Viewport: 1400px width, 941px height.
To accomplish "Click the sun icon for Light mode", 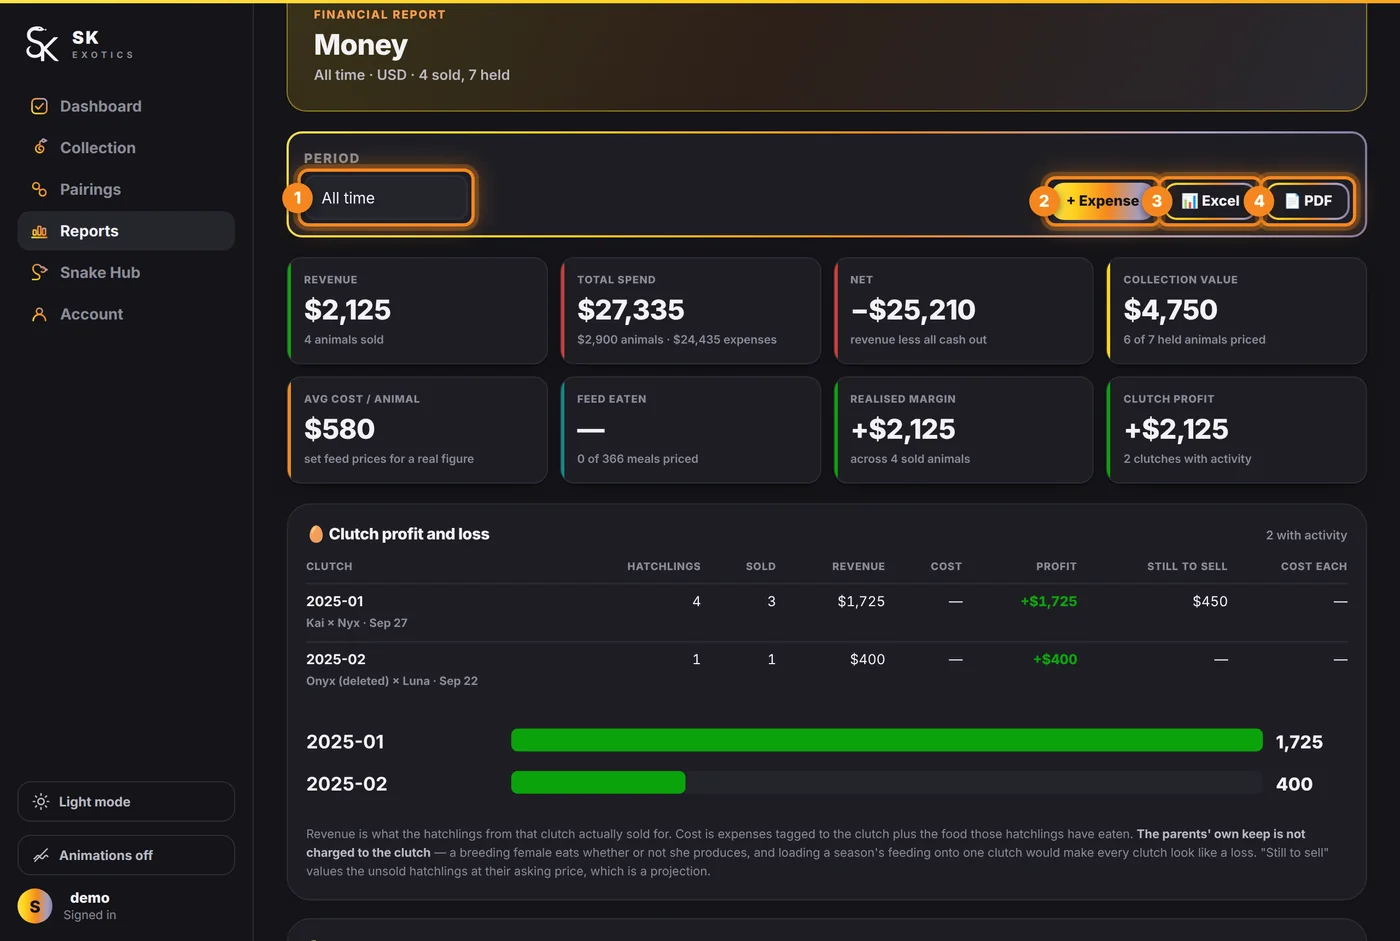I will click(41, 802).
